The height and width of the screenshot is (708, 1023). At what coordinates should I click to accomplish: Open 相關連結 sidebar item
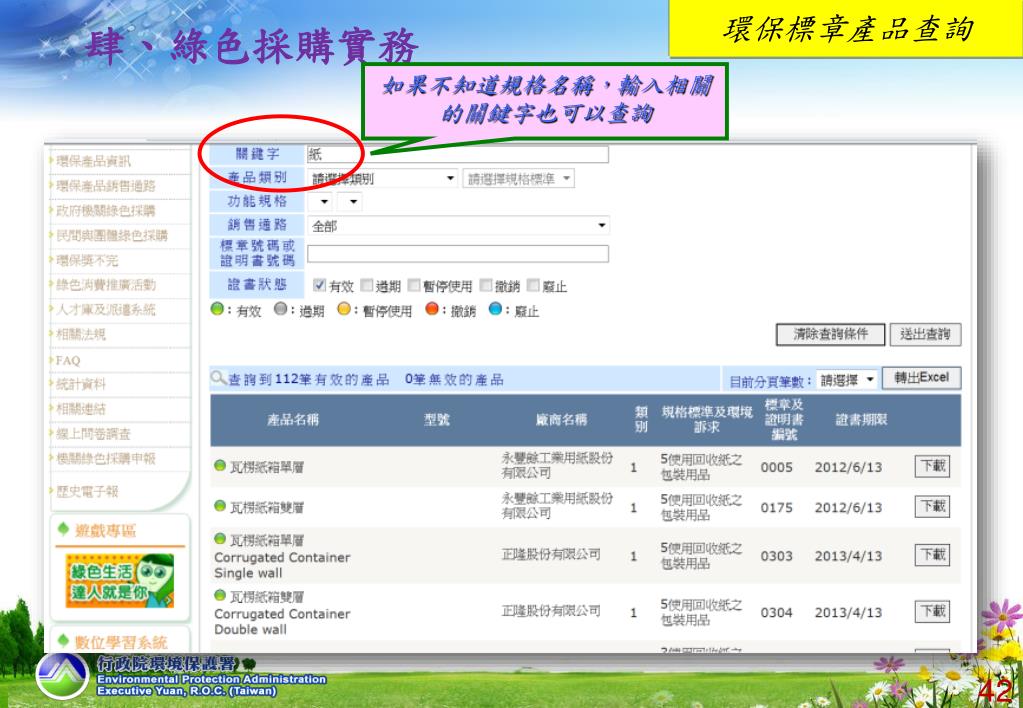[x=80, y=408]
